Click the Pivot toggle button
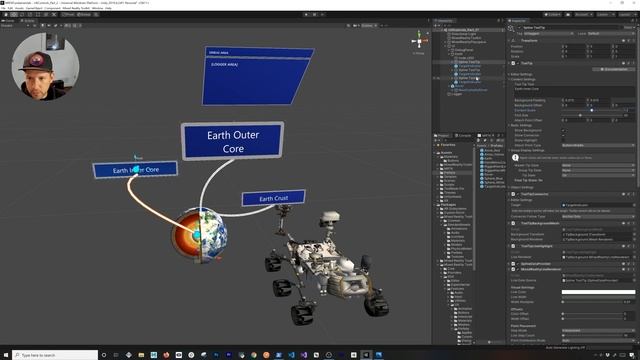This screenshot has height=360, width=640. 68,15
